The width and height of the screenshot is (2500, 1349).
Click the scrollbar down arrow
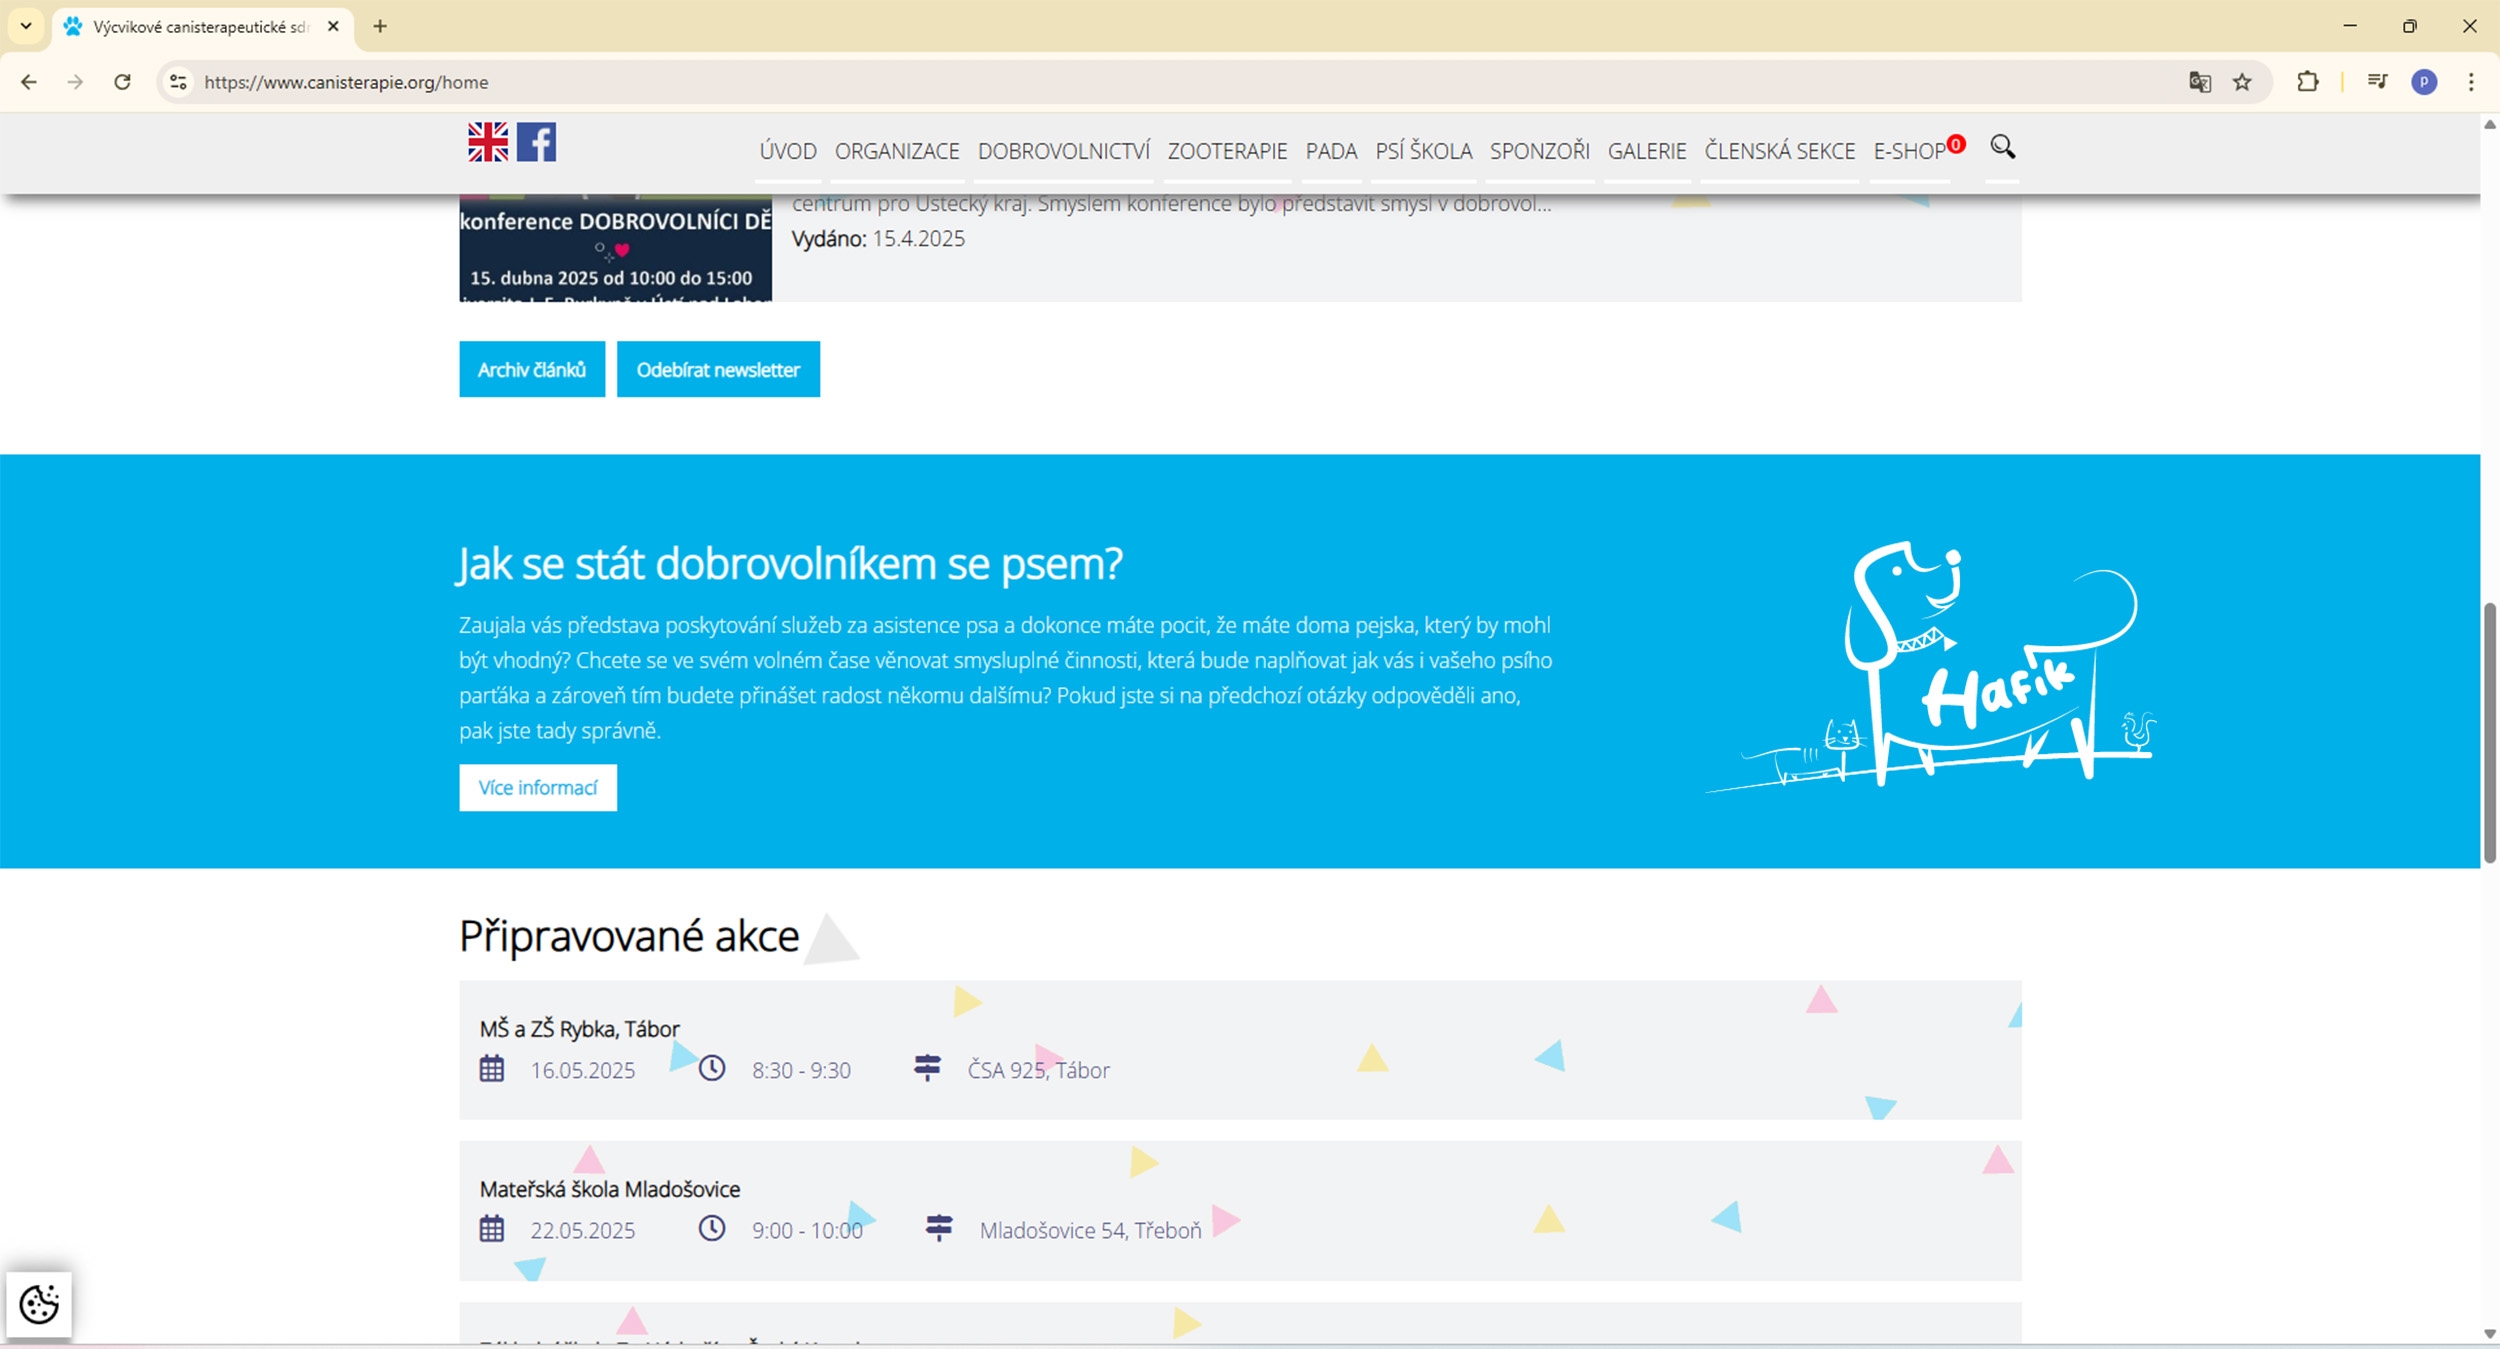click(x=2490, y=1334)
